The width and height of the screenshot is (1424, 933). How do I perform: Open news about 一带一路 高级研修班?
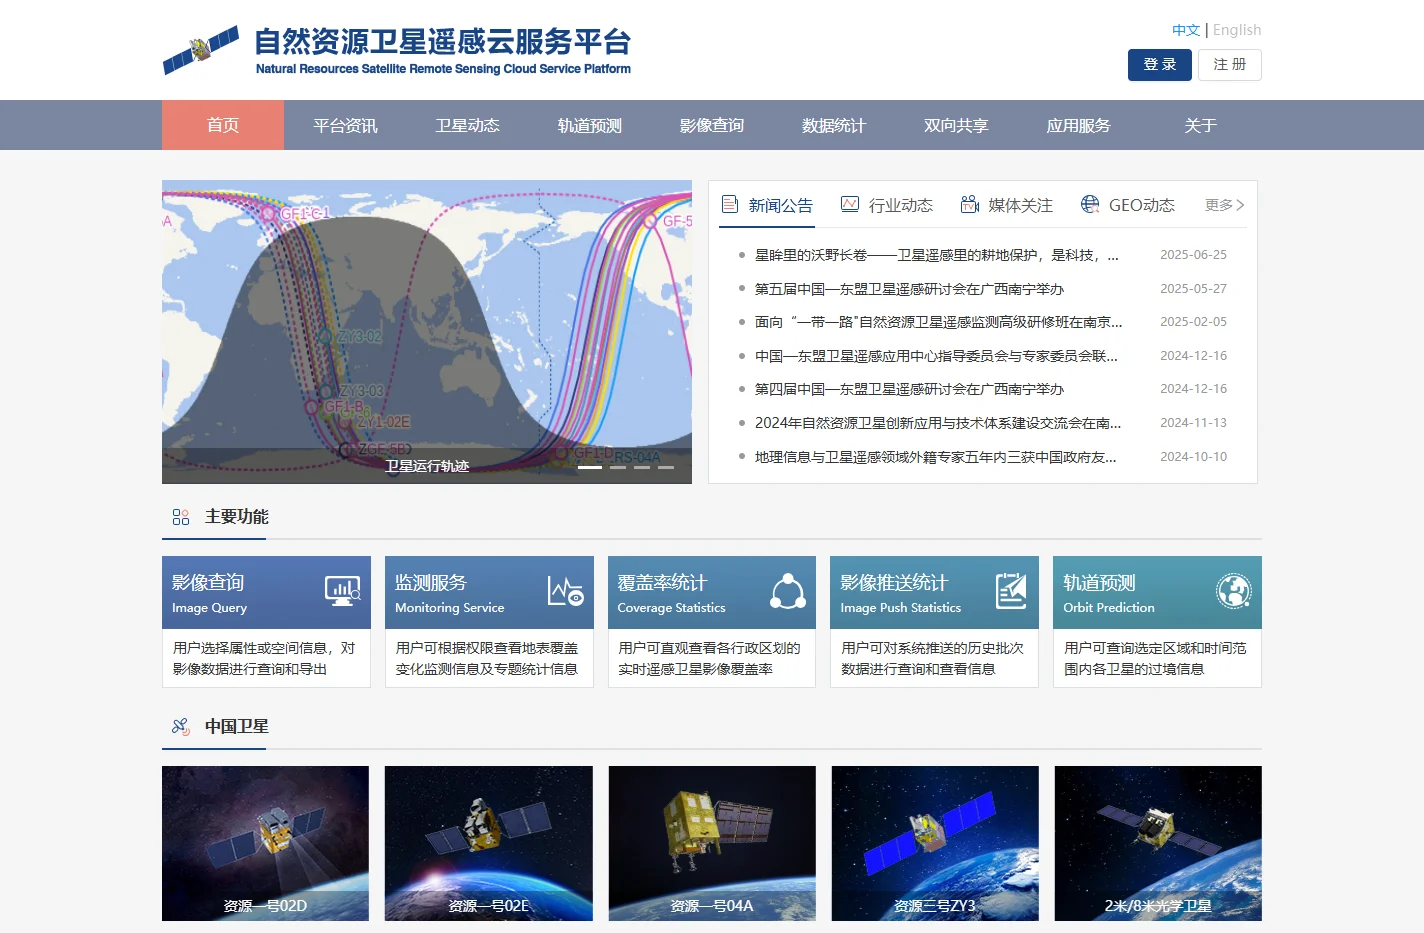point(938,322)
